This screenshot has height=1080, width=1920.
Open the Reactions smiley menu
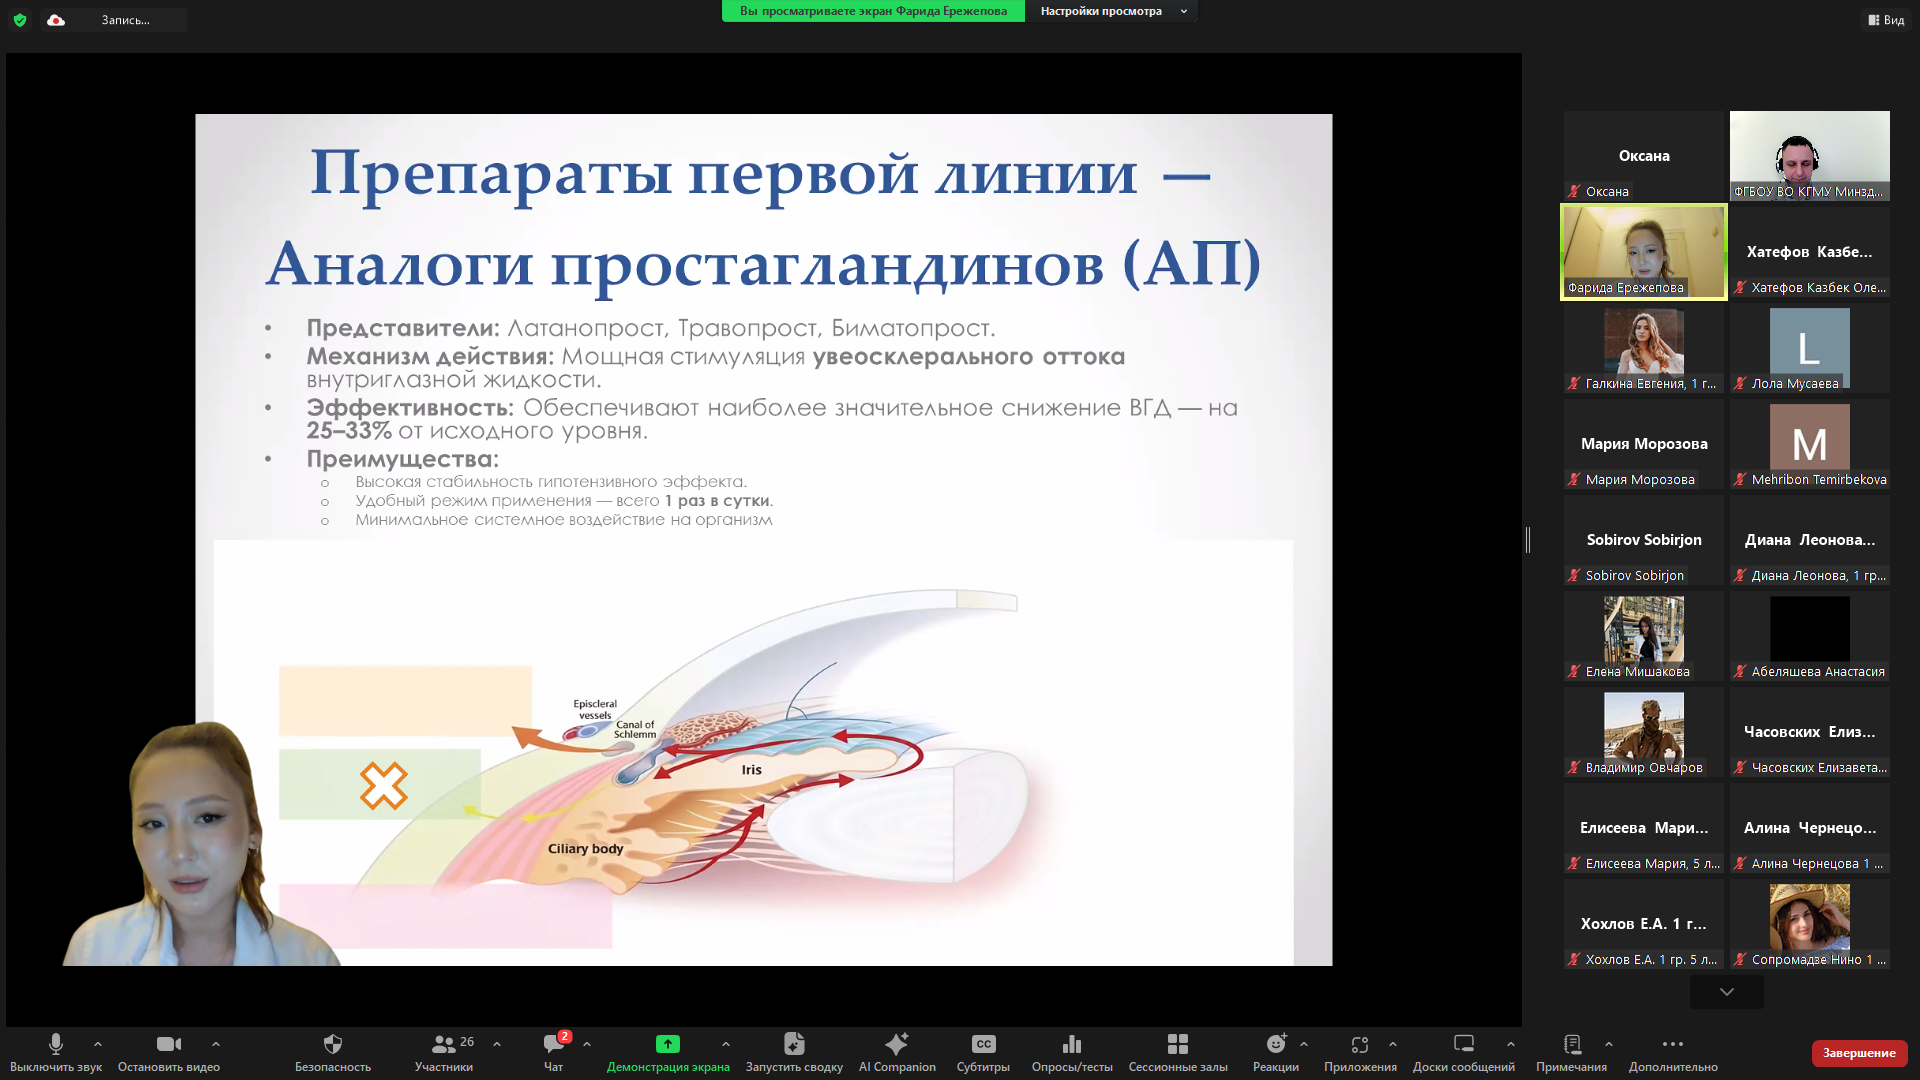point(1275,1045)
